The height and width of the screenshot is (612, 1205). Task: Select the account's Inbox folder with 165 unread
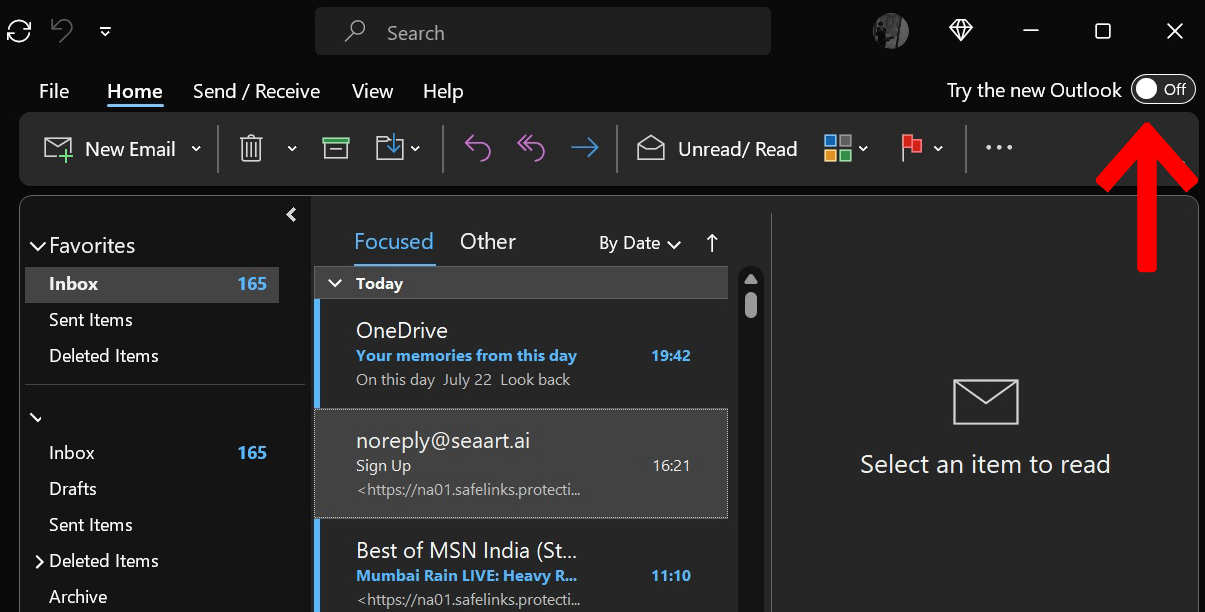152,453
